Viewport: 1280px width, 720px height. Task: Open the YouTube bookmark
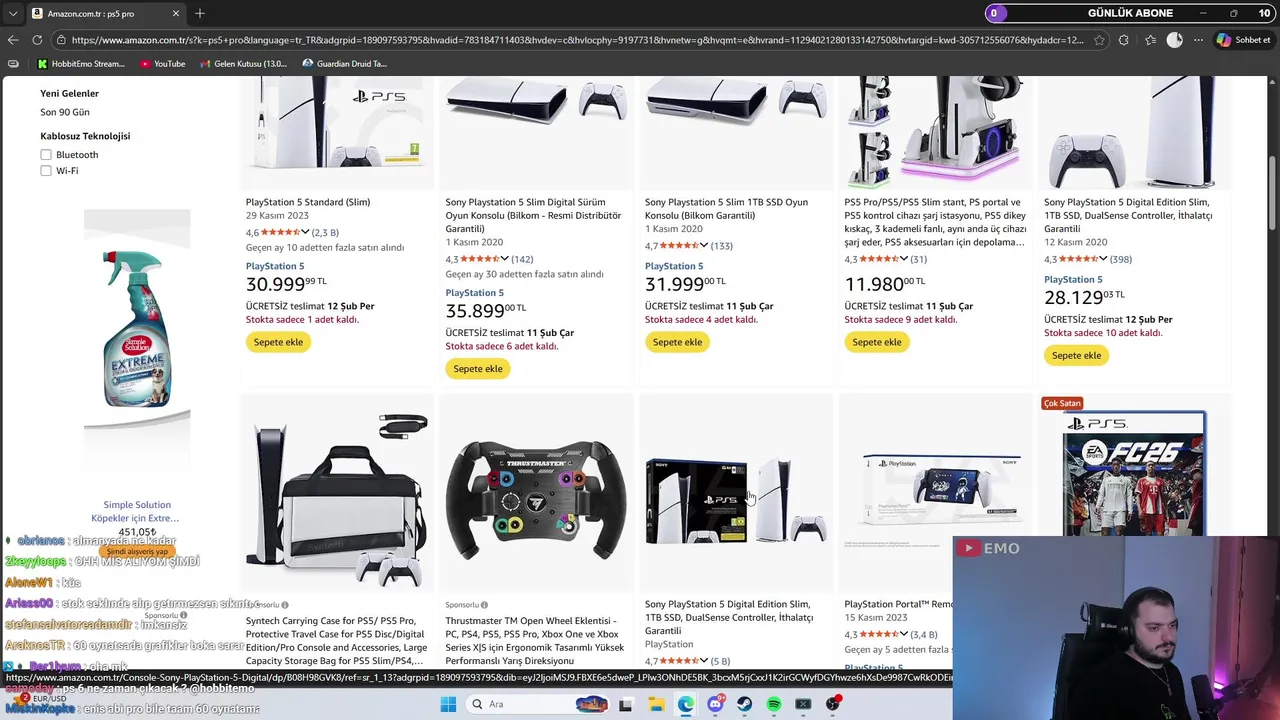pyautogui.click(x=162, y=64)
